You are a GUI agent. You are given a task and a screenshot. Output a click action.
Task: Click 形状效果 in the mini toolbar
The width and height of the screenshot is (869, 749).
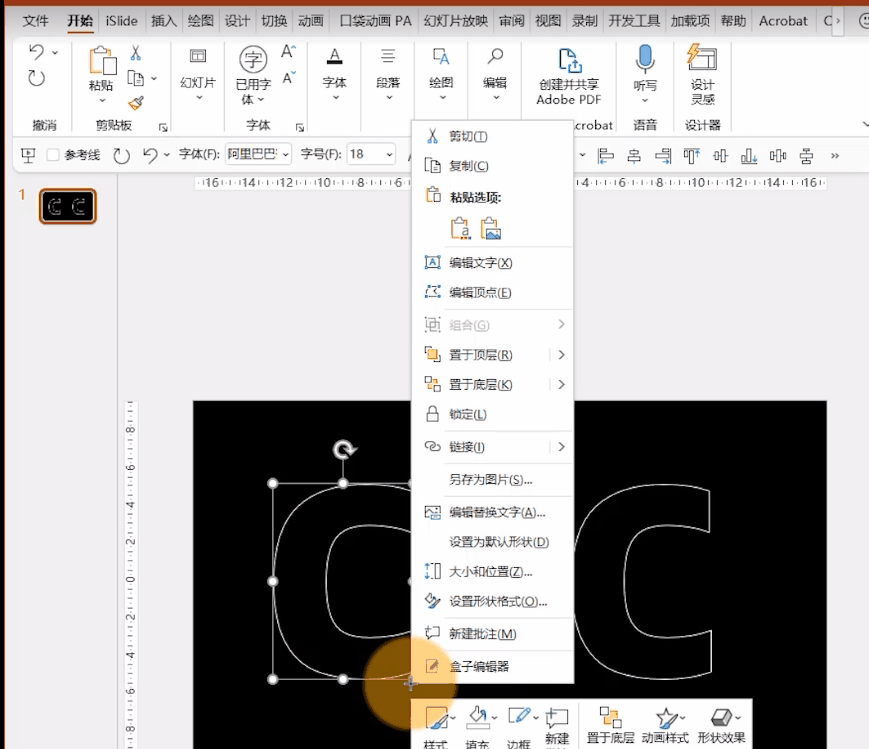(x=722, y=725)
